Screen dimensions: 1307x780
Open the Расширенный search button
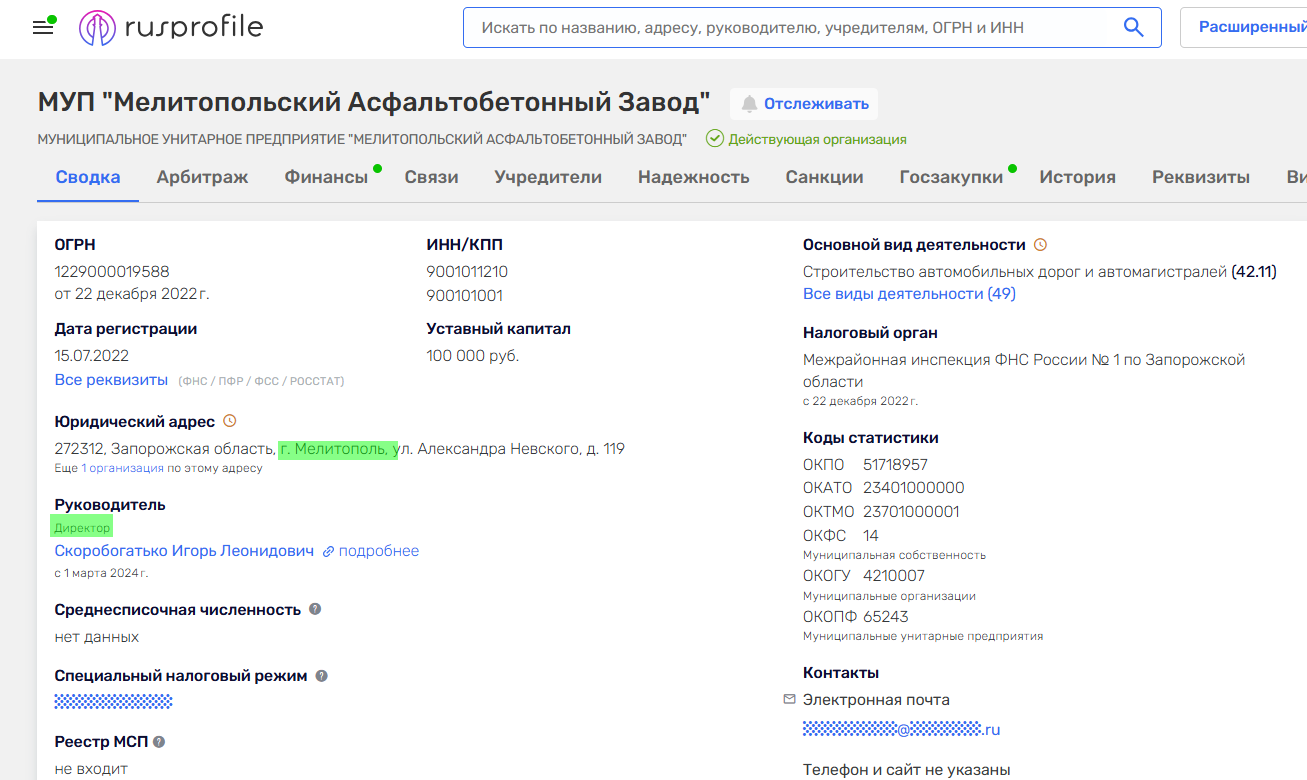click(x=1250, y=28)
